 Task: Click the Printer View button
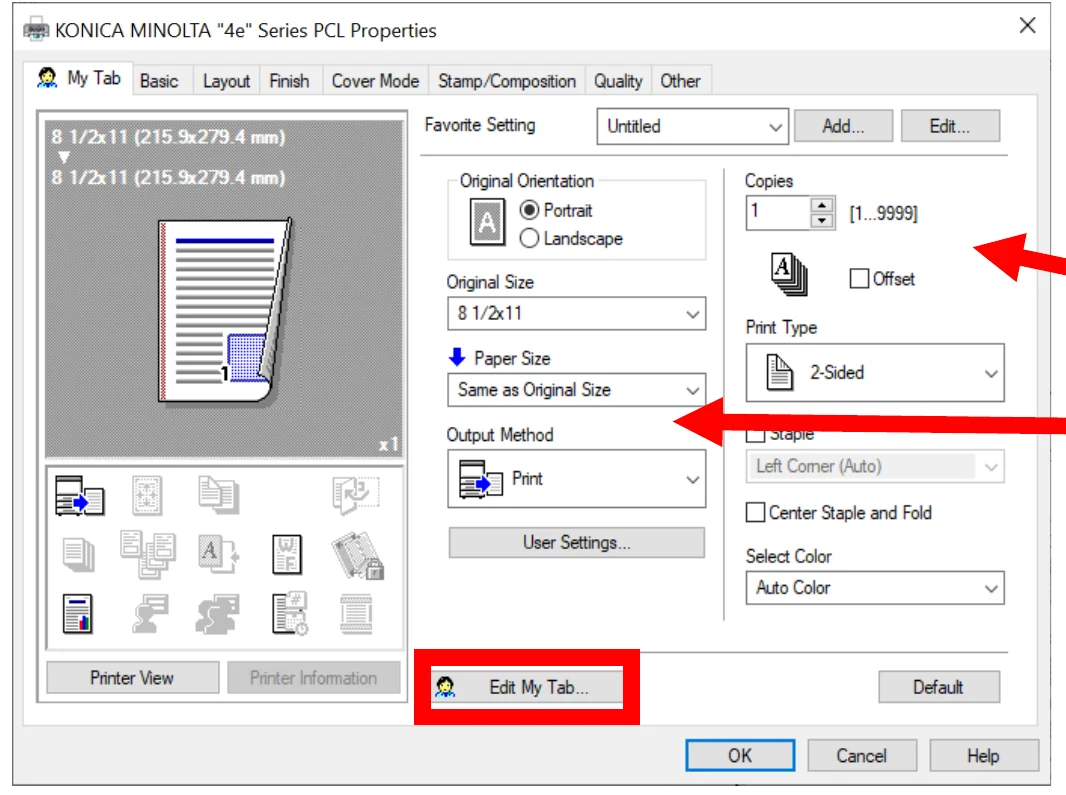pyautogui.click(x=133, y=677)
